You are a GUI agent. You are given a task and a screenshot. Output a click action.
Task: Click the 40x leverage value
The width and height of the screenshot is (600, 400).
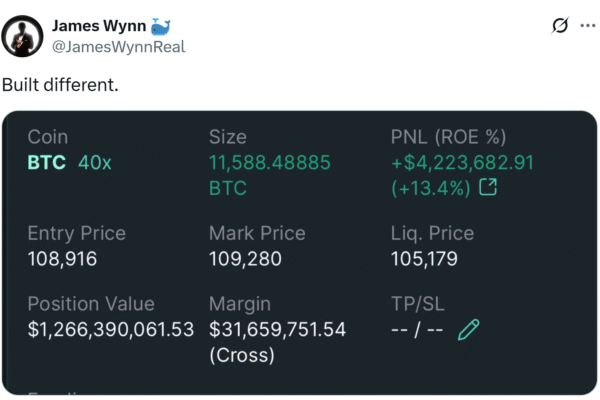95,163
